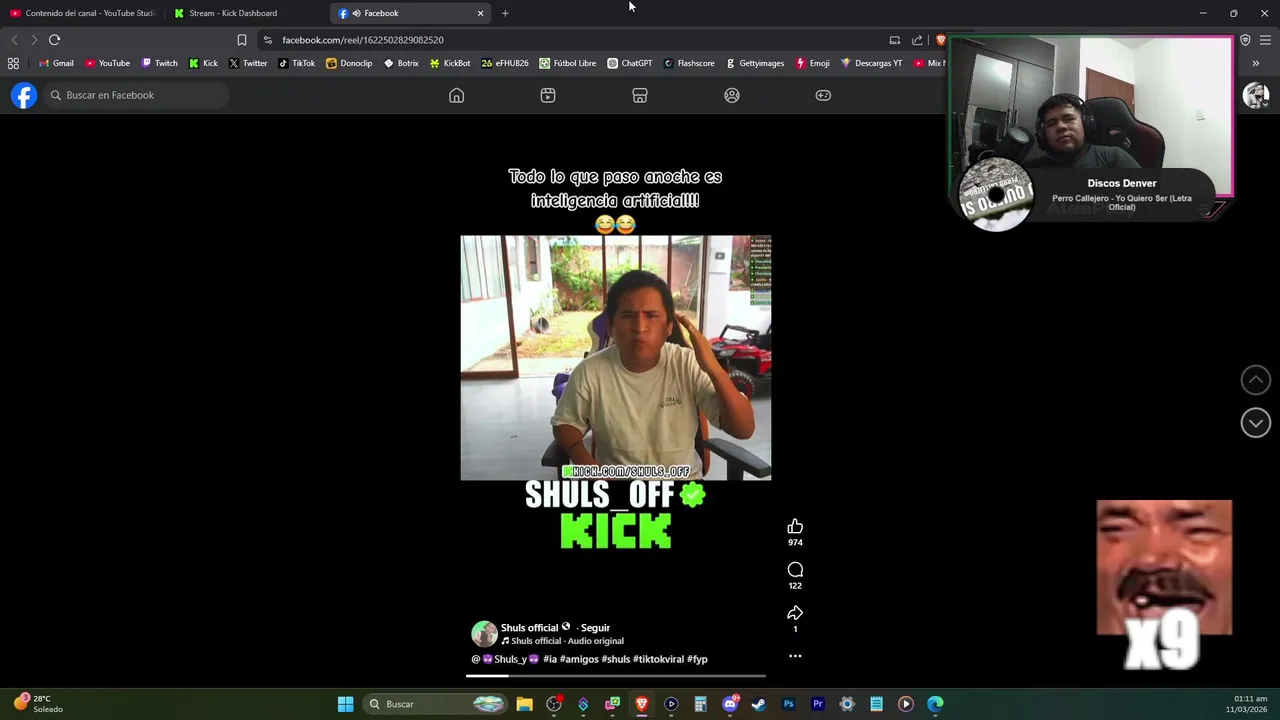Open the Donoclip bookmark
The width and height of the screenshot is (1280, 720).
pyautogui.click(x=349, y=63)
